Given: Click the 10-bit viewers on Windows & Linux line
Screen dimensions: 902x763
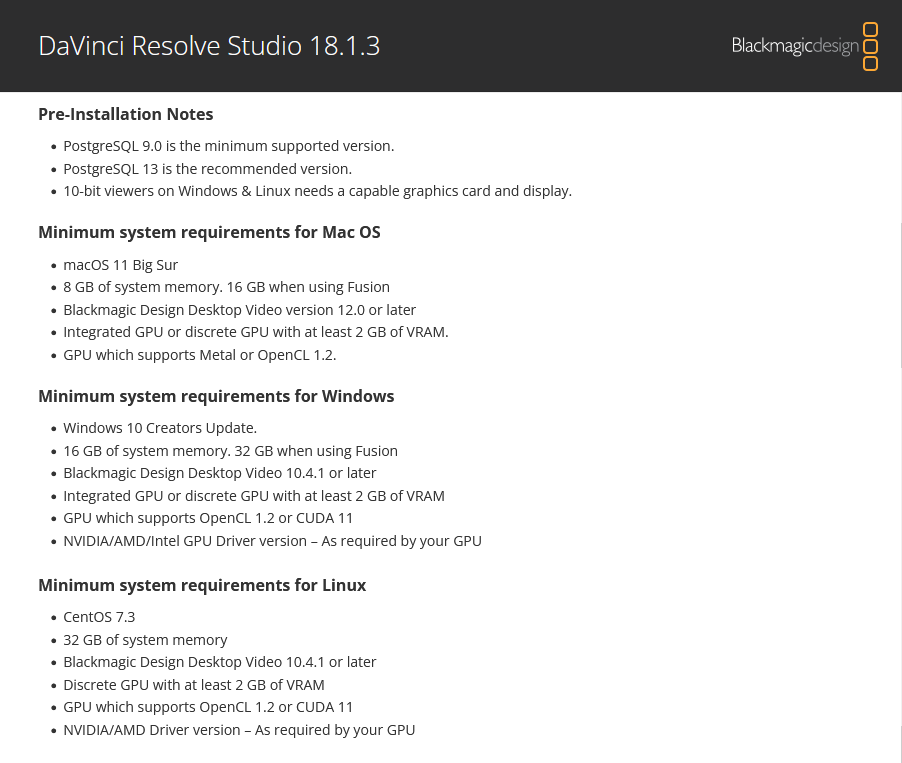Looking at the screenshot, I should point(317,191).
